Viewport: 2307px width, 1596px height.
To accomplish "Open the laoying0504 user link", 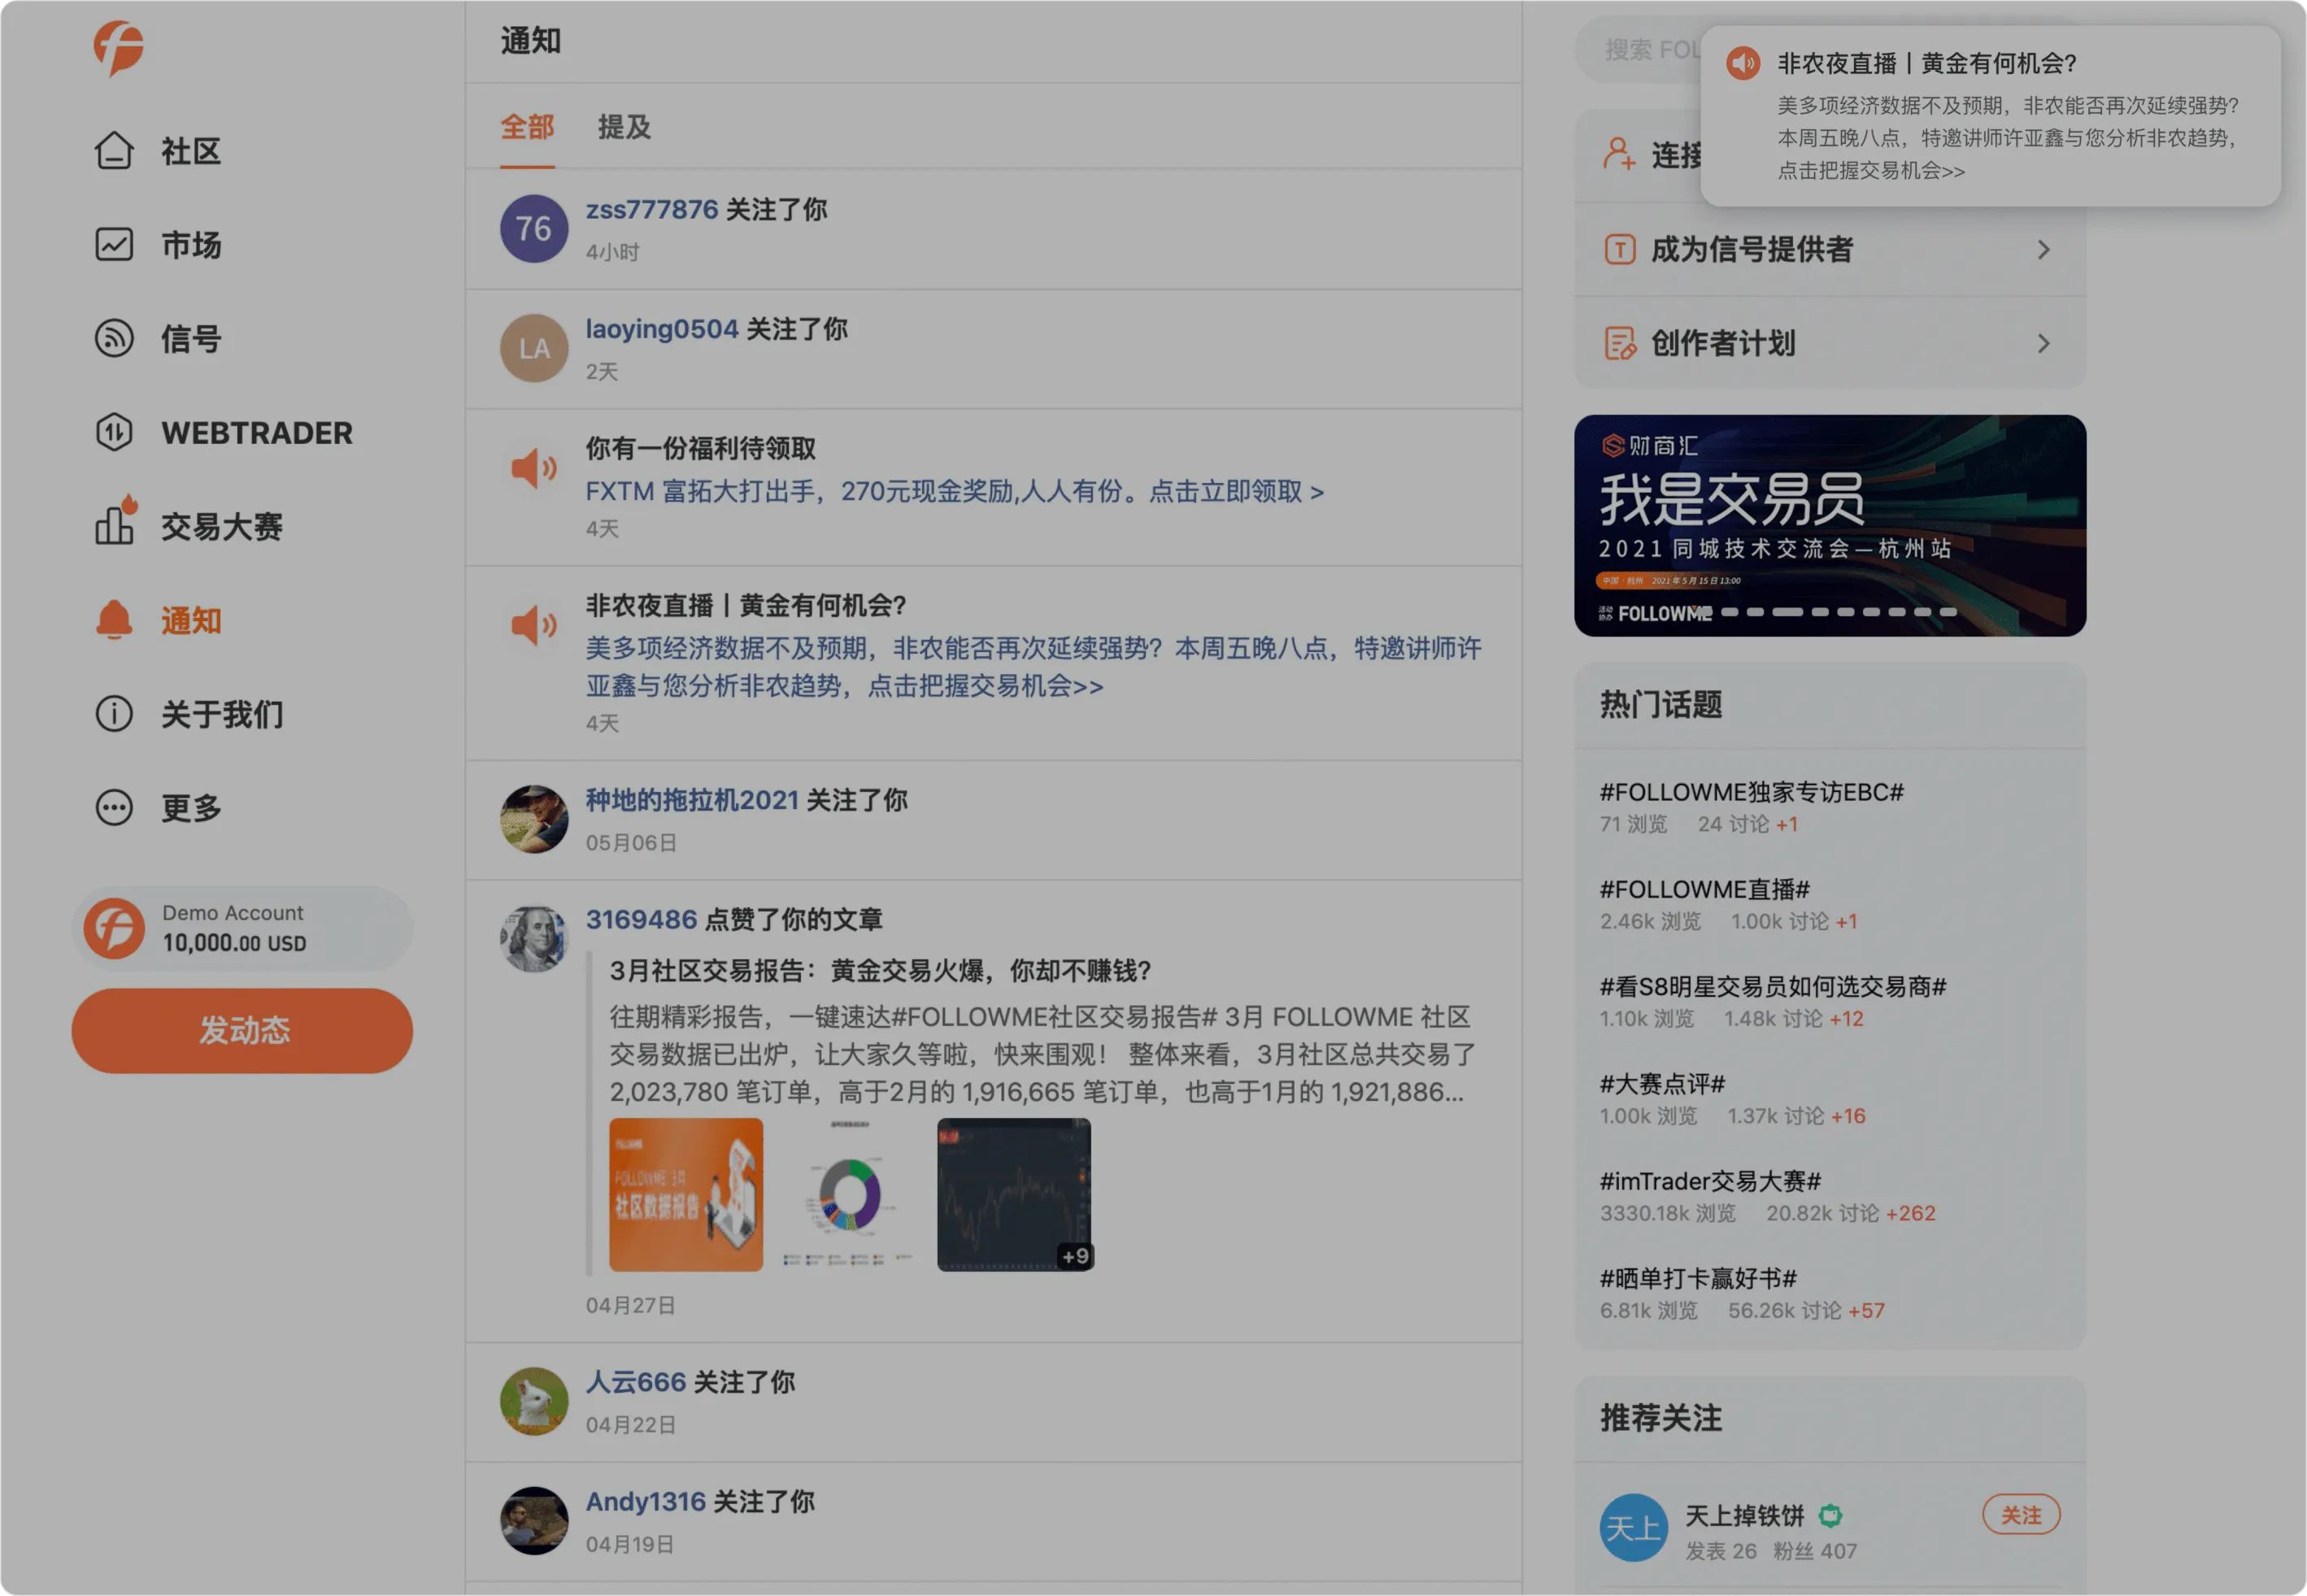I will pos(662,328).
